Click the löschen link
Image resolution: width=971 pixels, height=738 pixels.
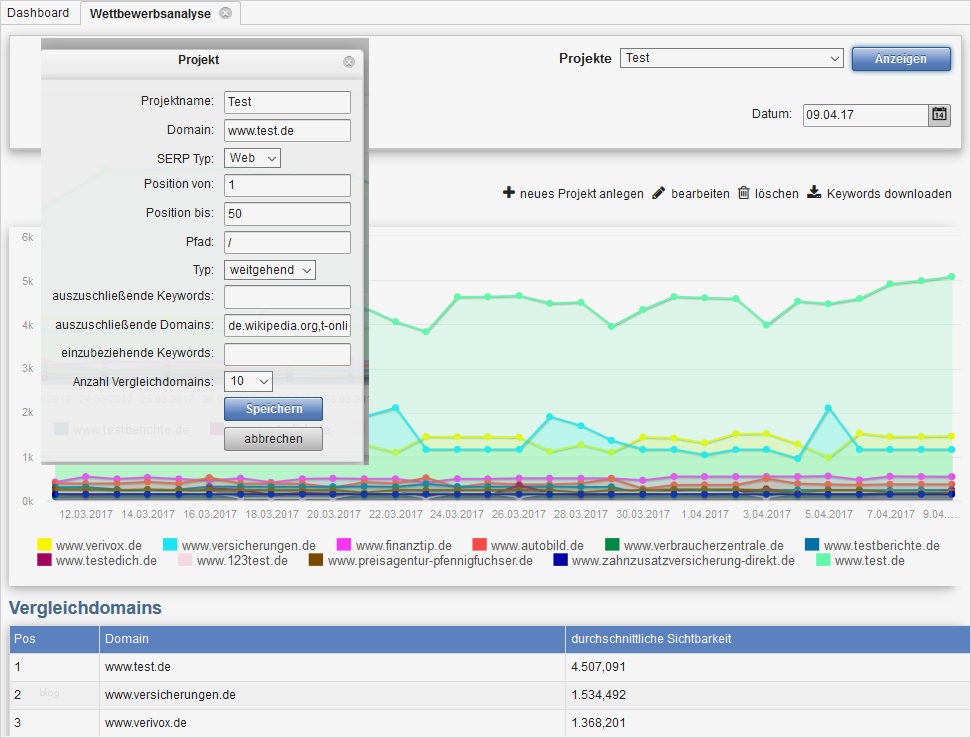(x=777, y=194)
